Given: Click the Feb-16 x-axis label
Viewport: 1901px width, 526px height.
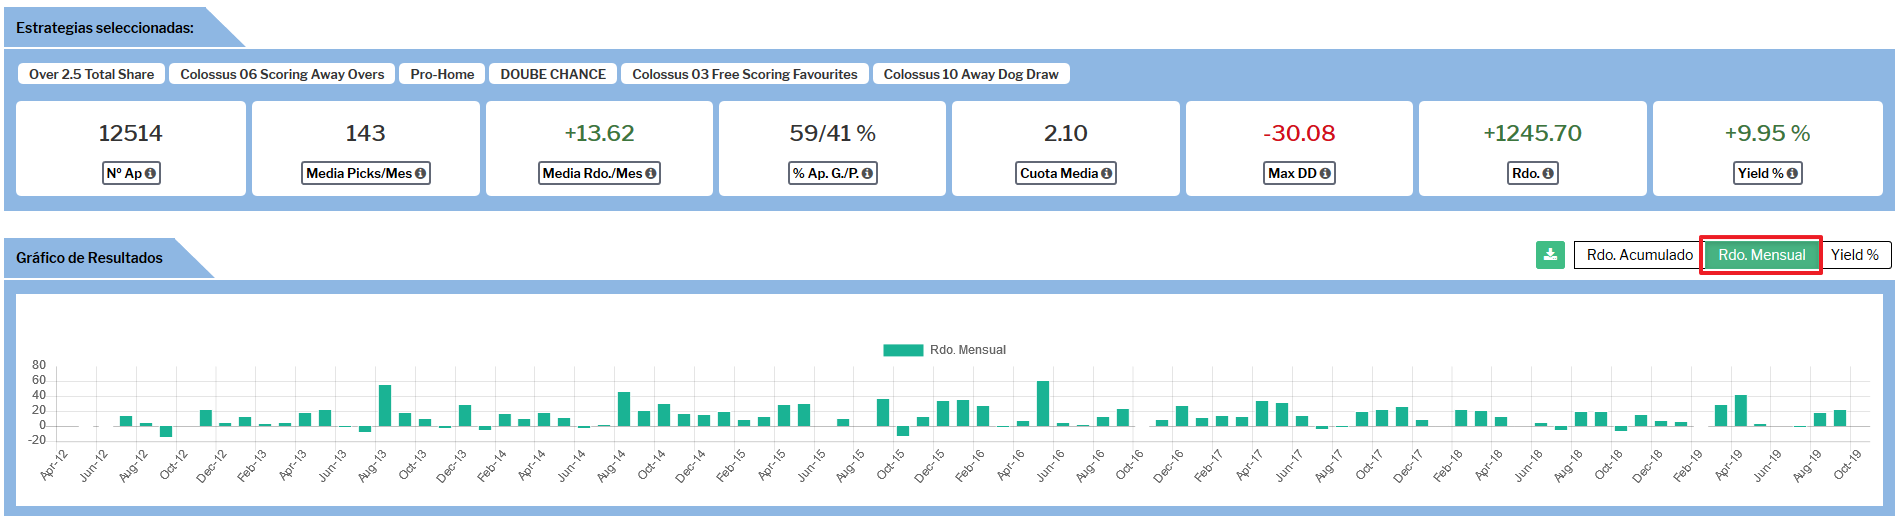Looking at the screenshot, I should (970, 465).
